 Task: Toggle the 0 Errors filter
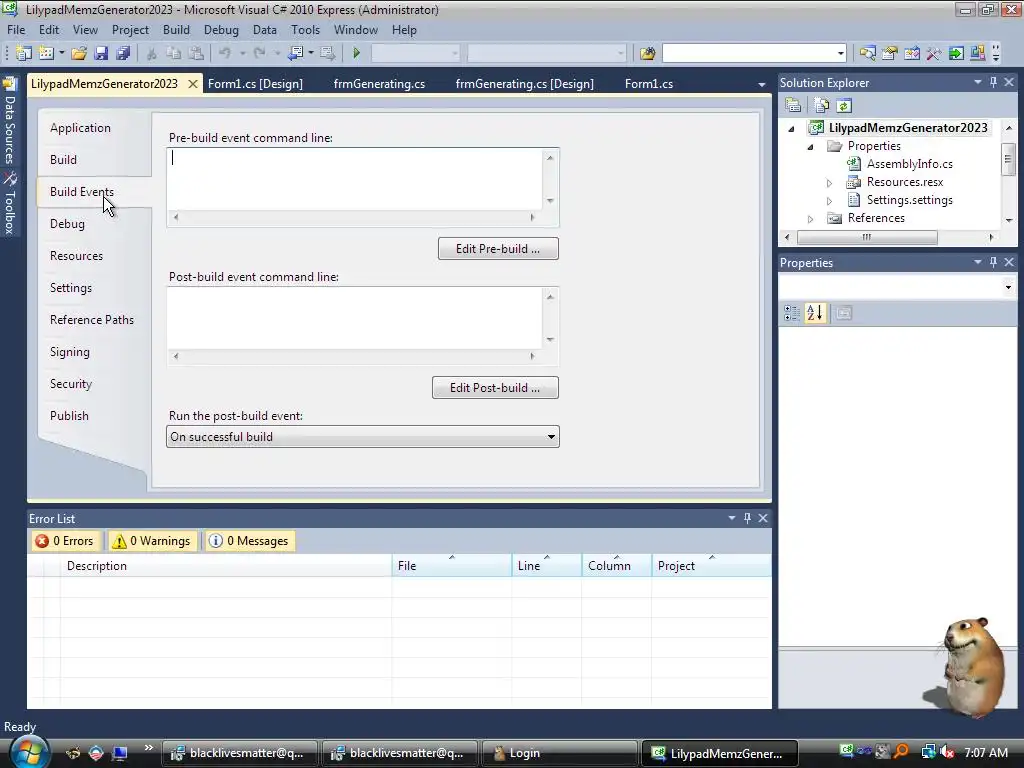point(65,541)
